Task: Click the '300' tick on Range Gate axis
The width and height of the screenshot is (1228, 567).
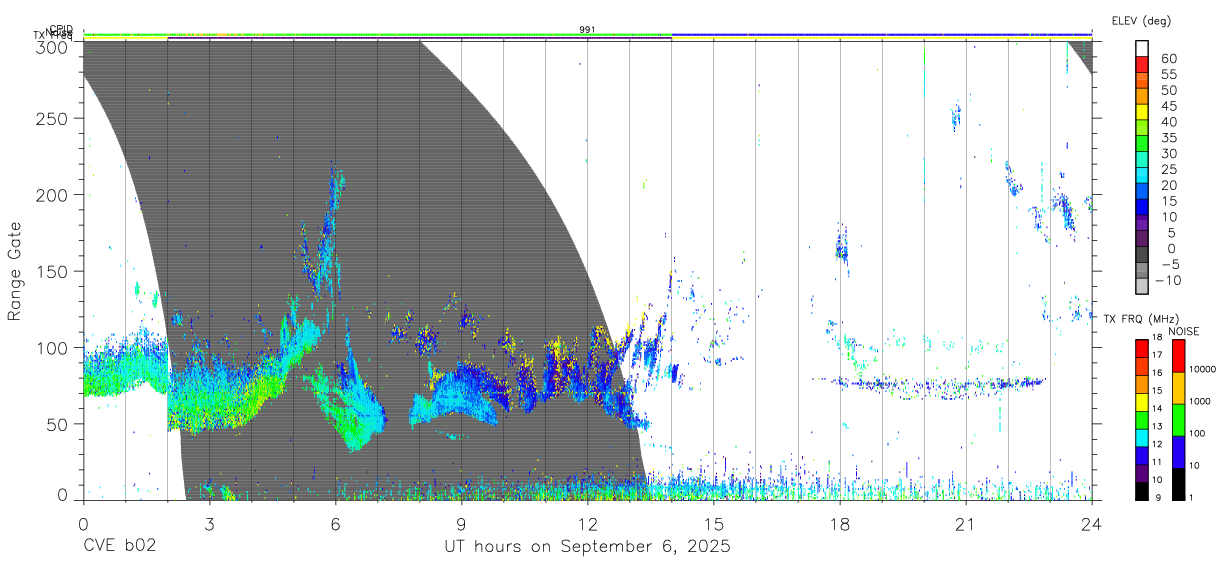Action: [53, 47]
